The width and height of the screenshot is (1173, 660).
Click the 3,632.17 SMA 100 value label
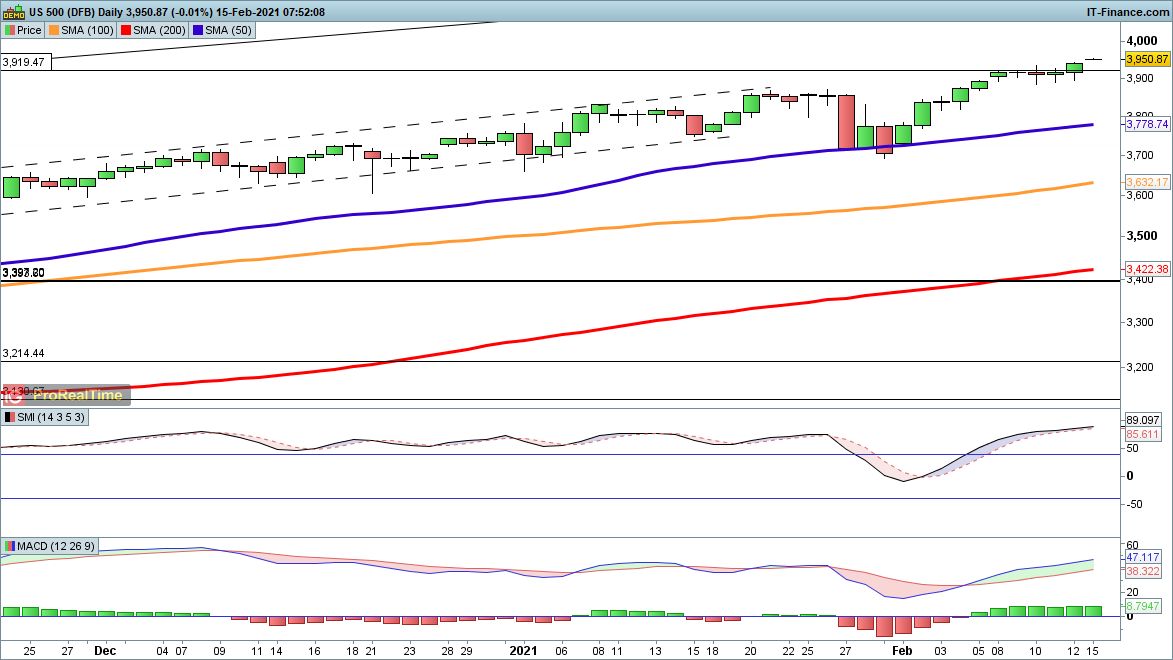1147,182
